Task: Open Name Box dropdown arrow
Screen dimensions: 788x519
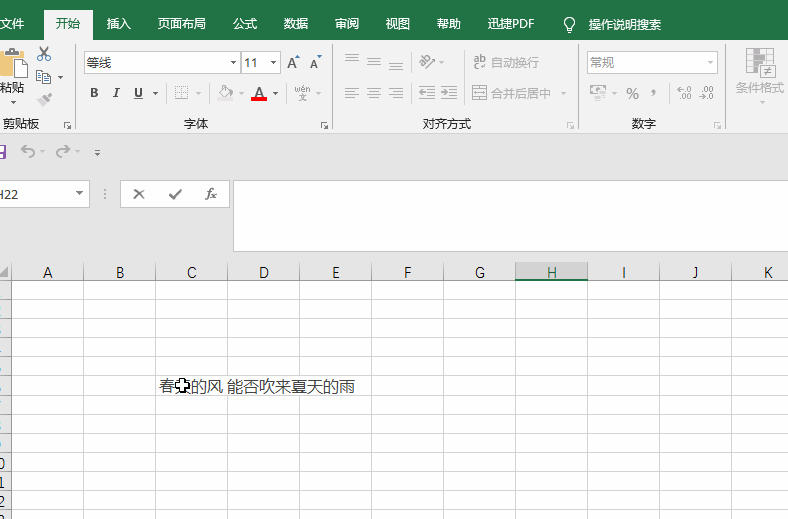Action: tap(79, 193)
